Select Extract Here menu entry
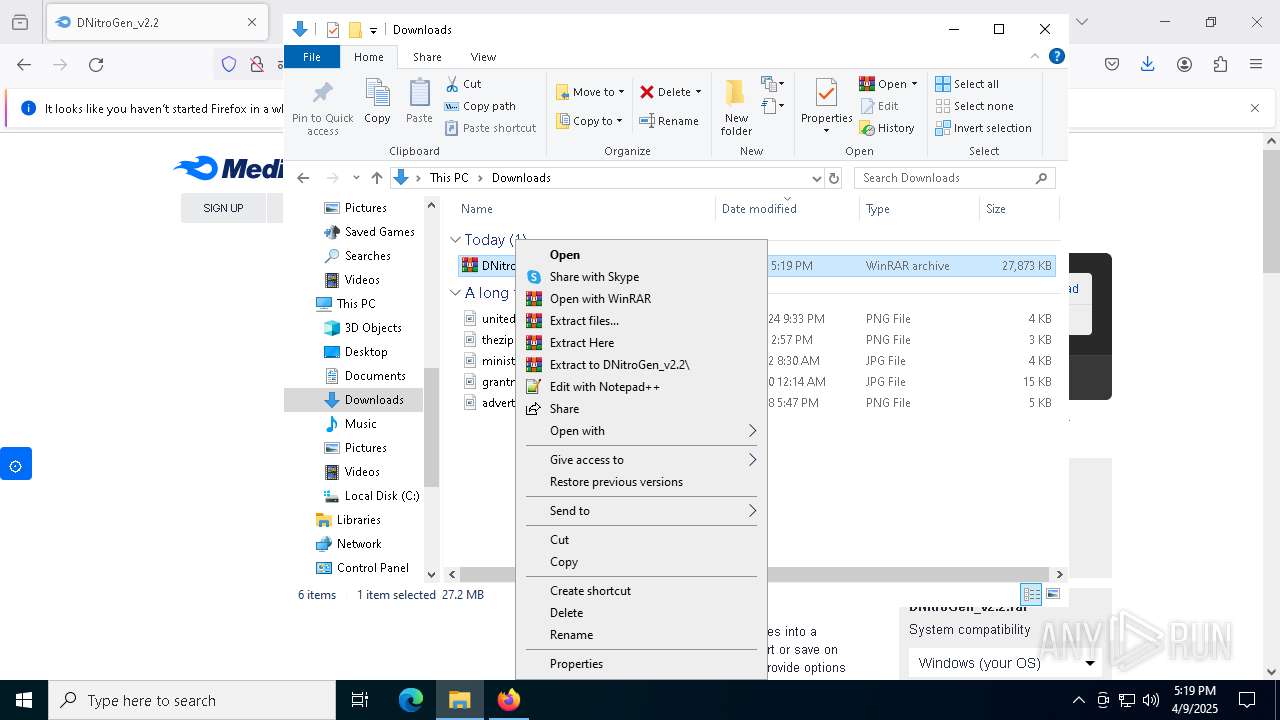Screen dimensions: 1280x720 coord(640,343)
